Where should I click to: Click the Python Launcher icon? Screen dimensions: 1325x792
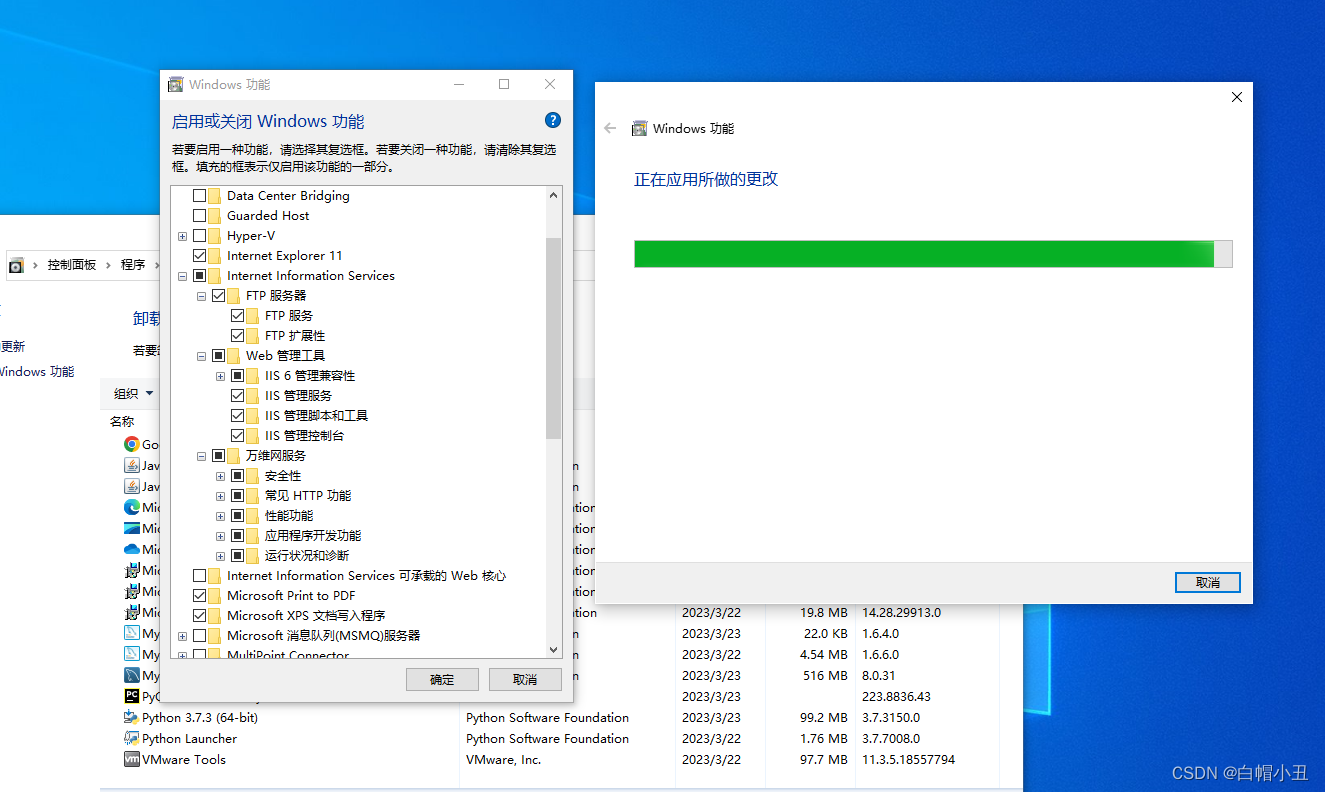pos(132,738)
